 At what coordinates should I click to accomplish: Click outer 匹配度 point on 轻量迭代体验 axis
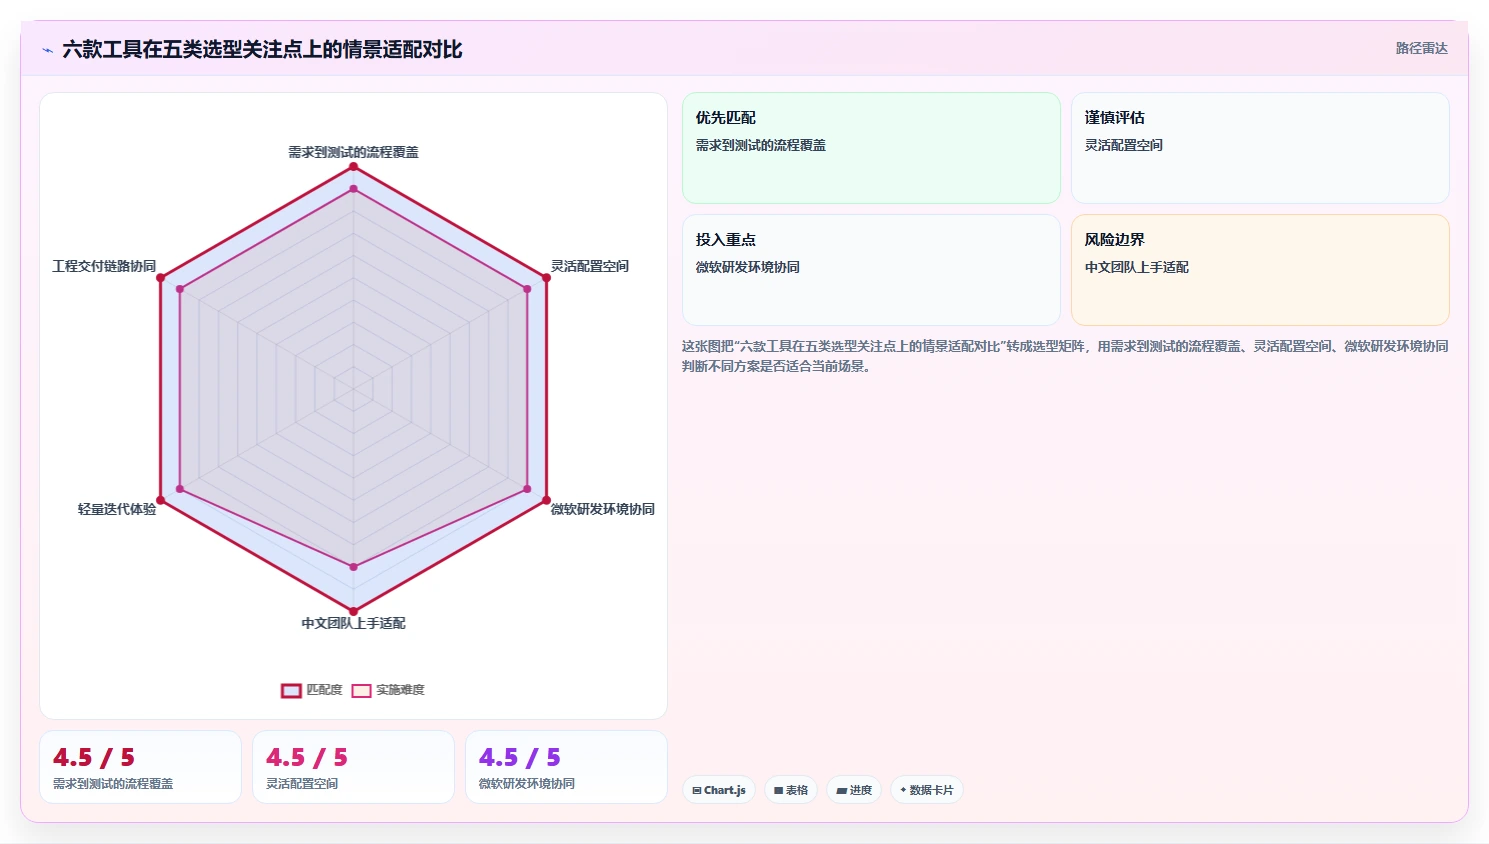160,500
